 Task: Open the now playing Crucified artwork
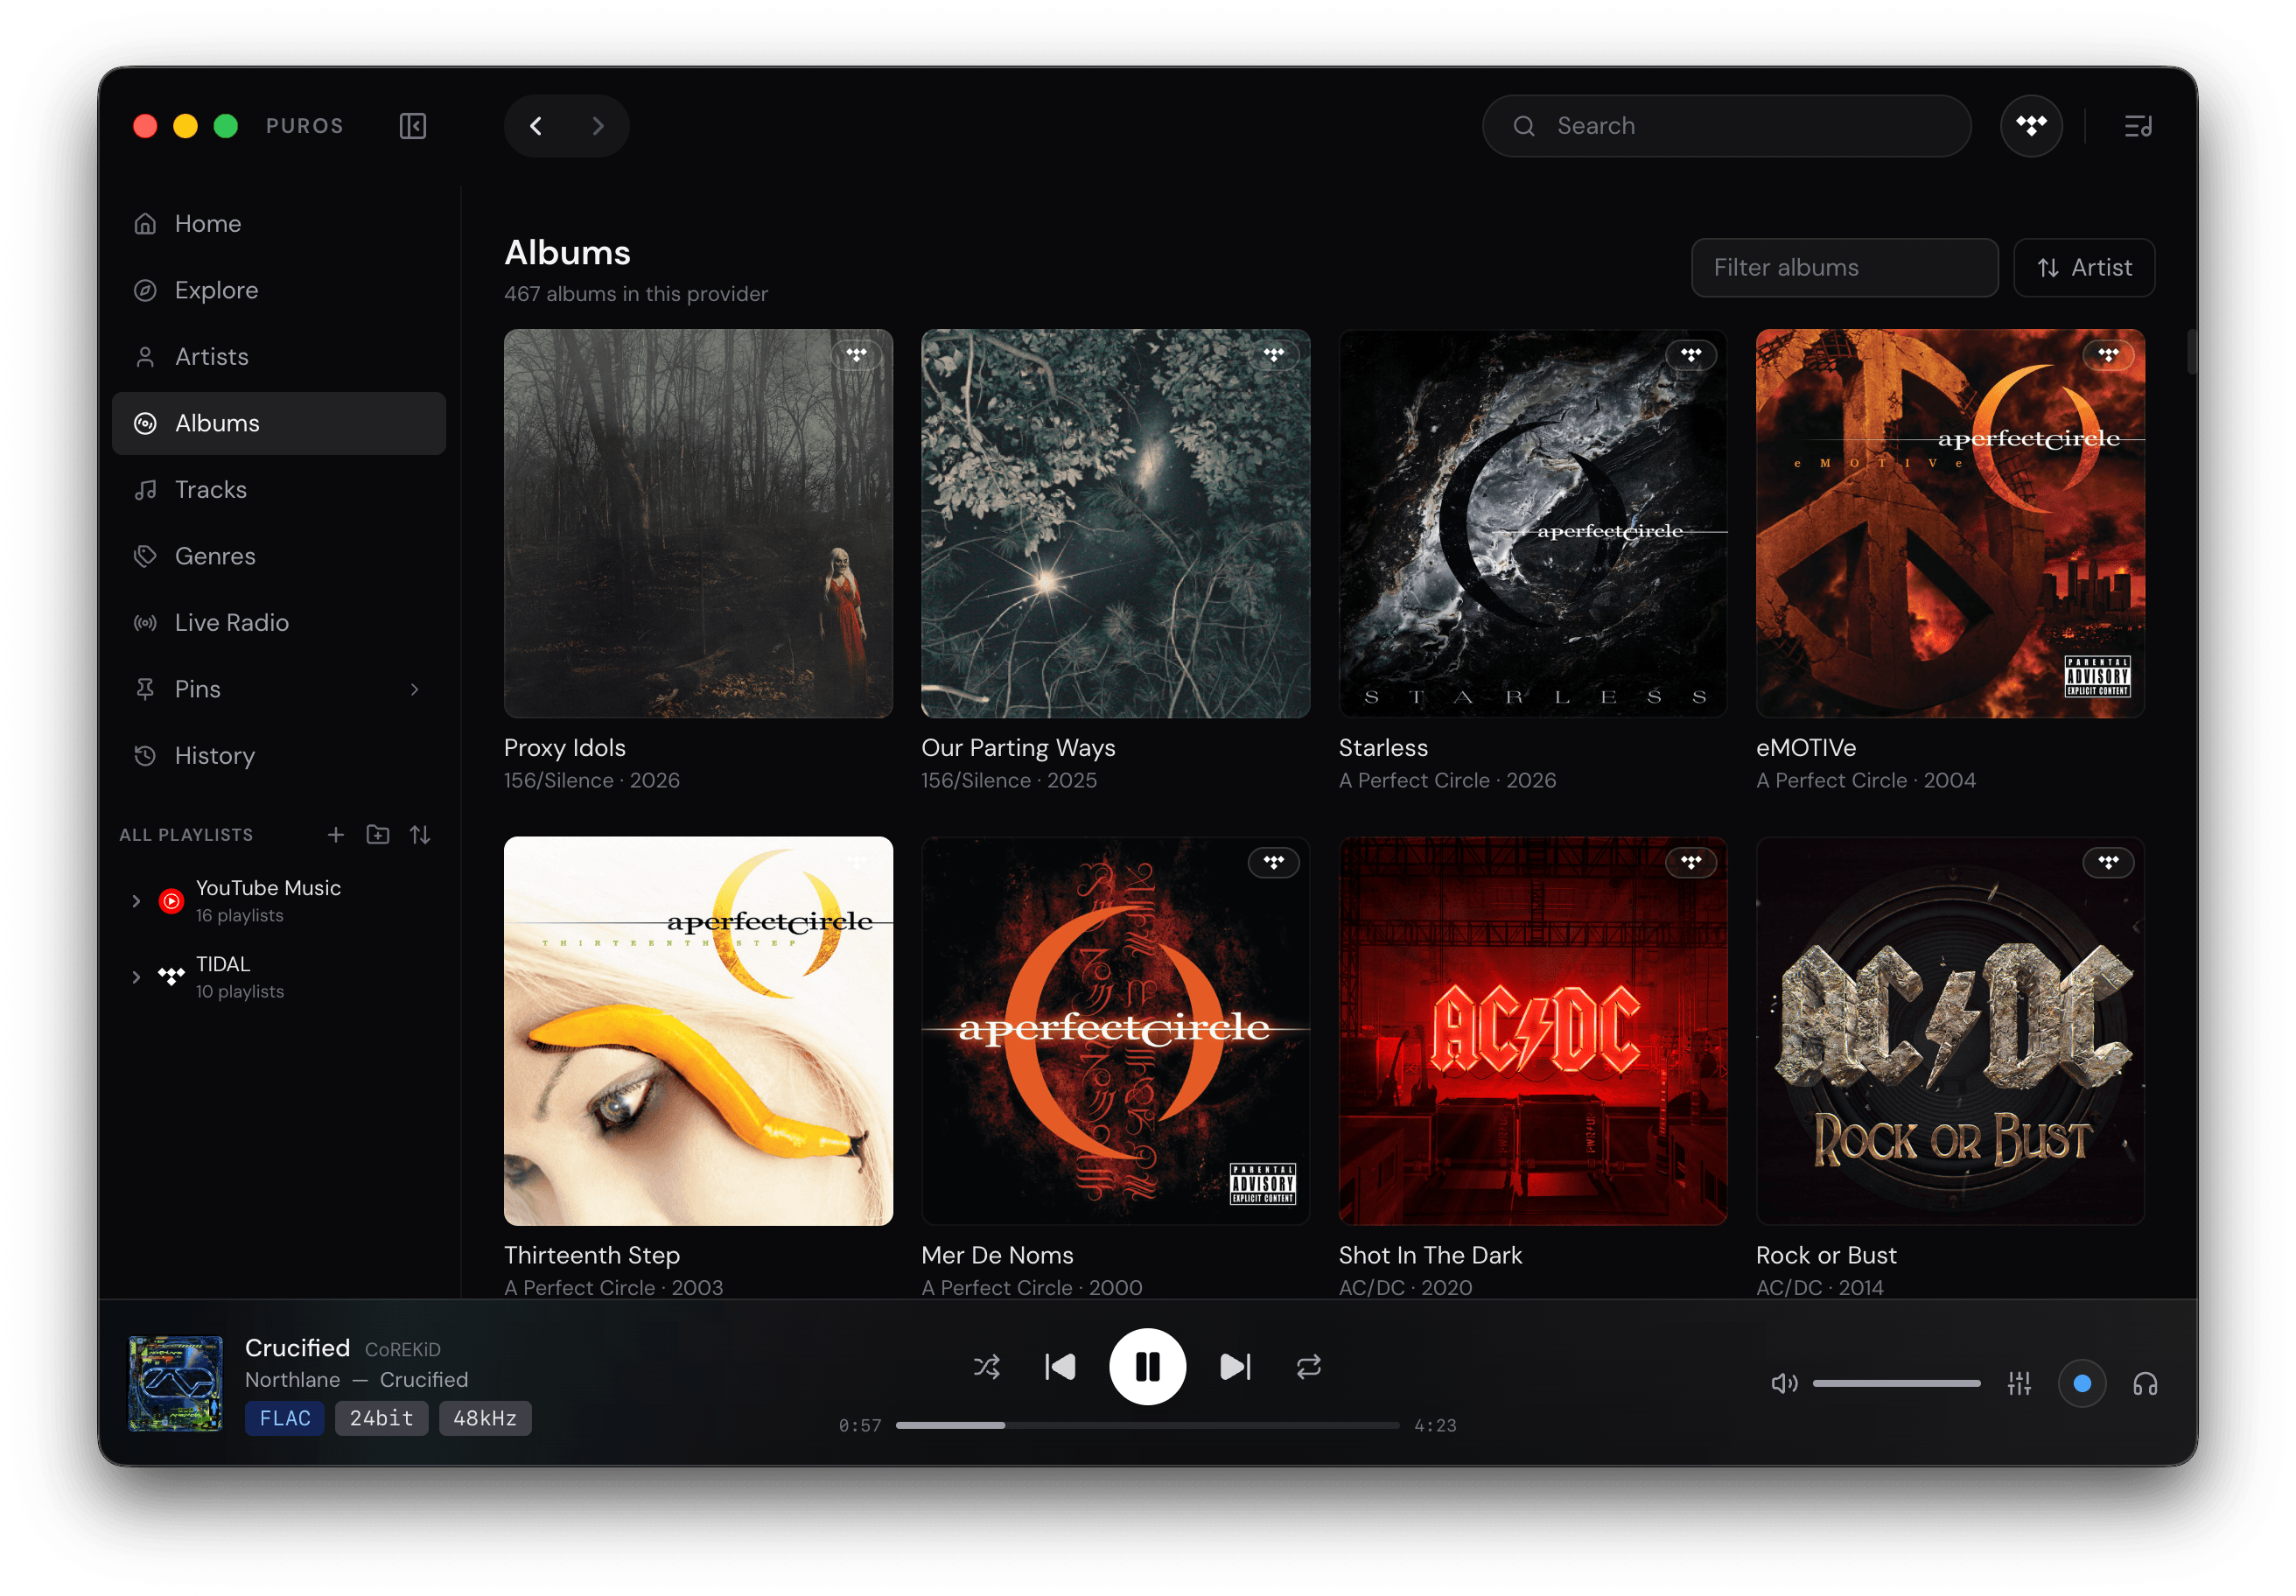point(175,1383)
